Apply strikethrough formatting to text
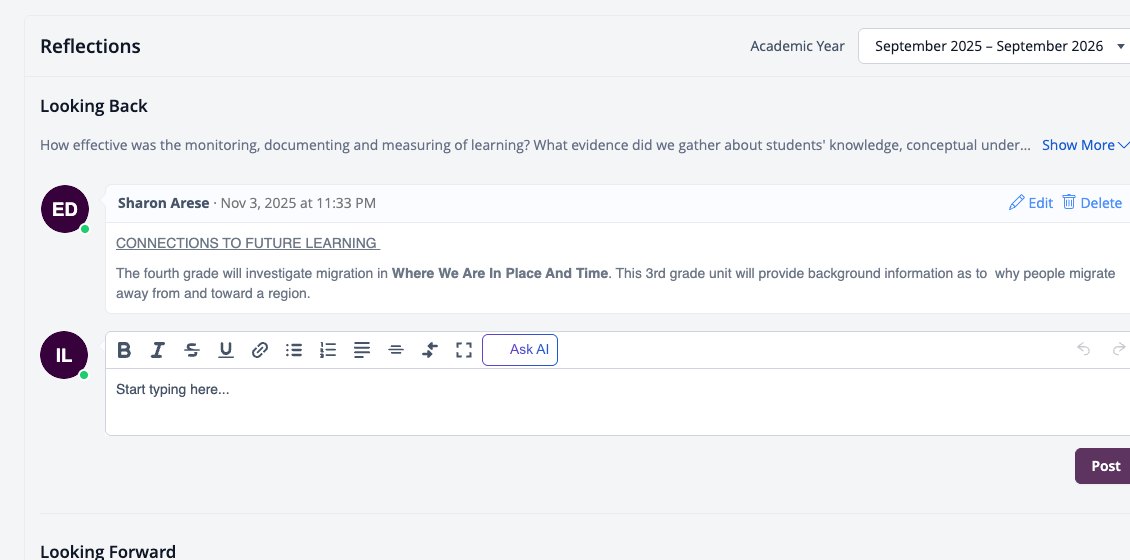This screenshot has height=560, width=1130. point(192,350)
